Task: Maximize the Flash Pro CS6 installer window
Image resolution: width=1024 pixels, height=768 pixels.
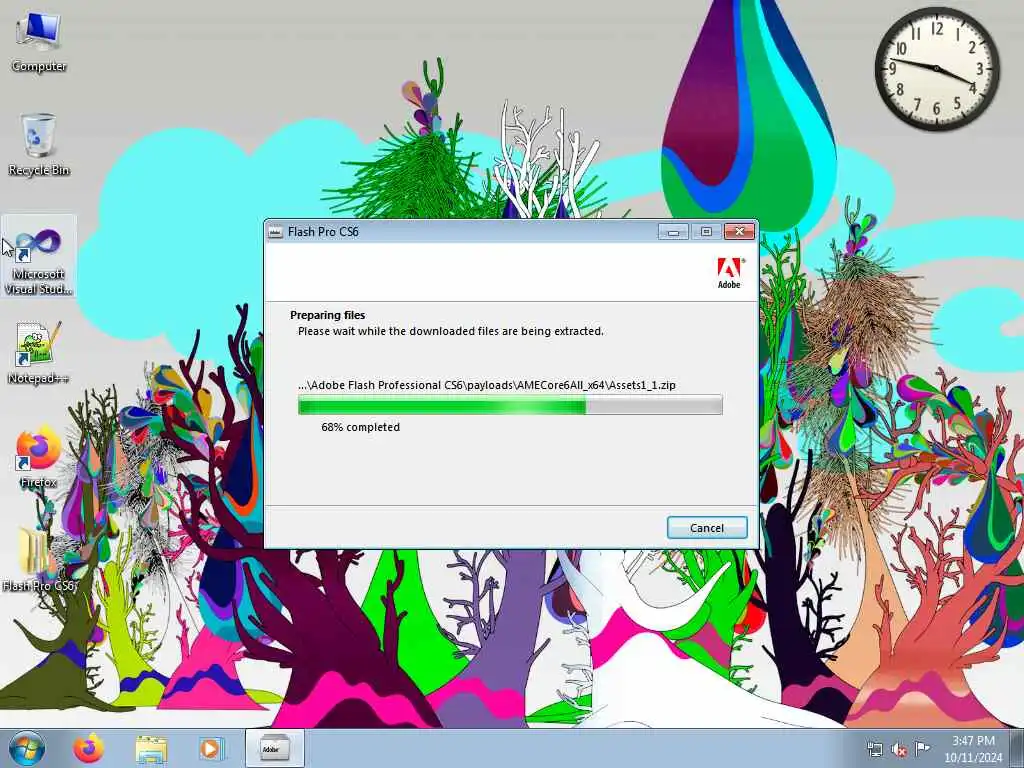Action: [x=706, y=231]
